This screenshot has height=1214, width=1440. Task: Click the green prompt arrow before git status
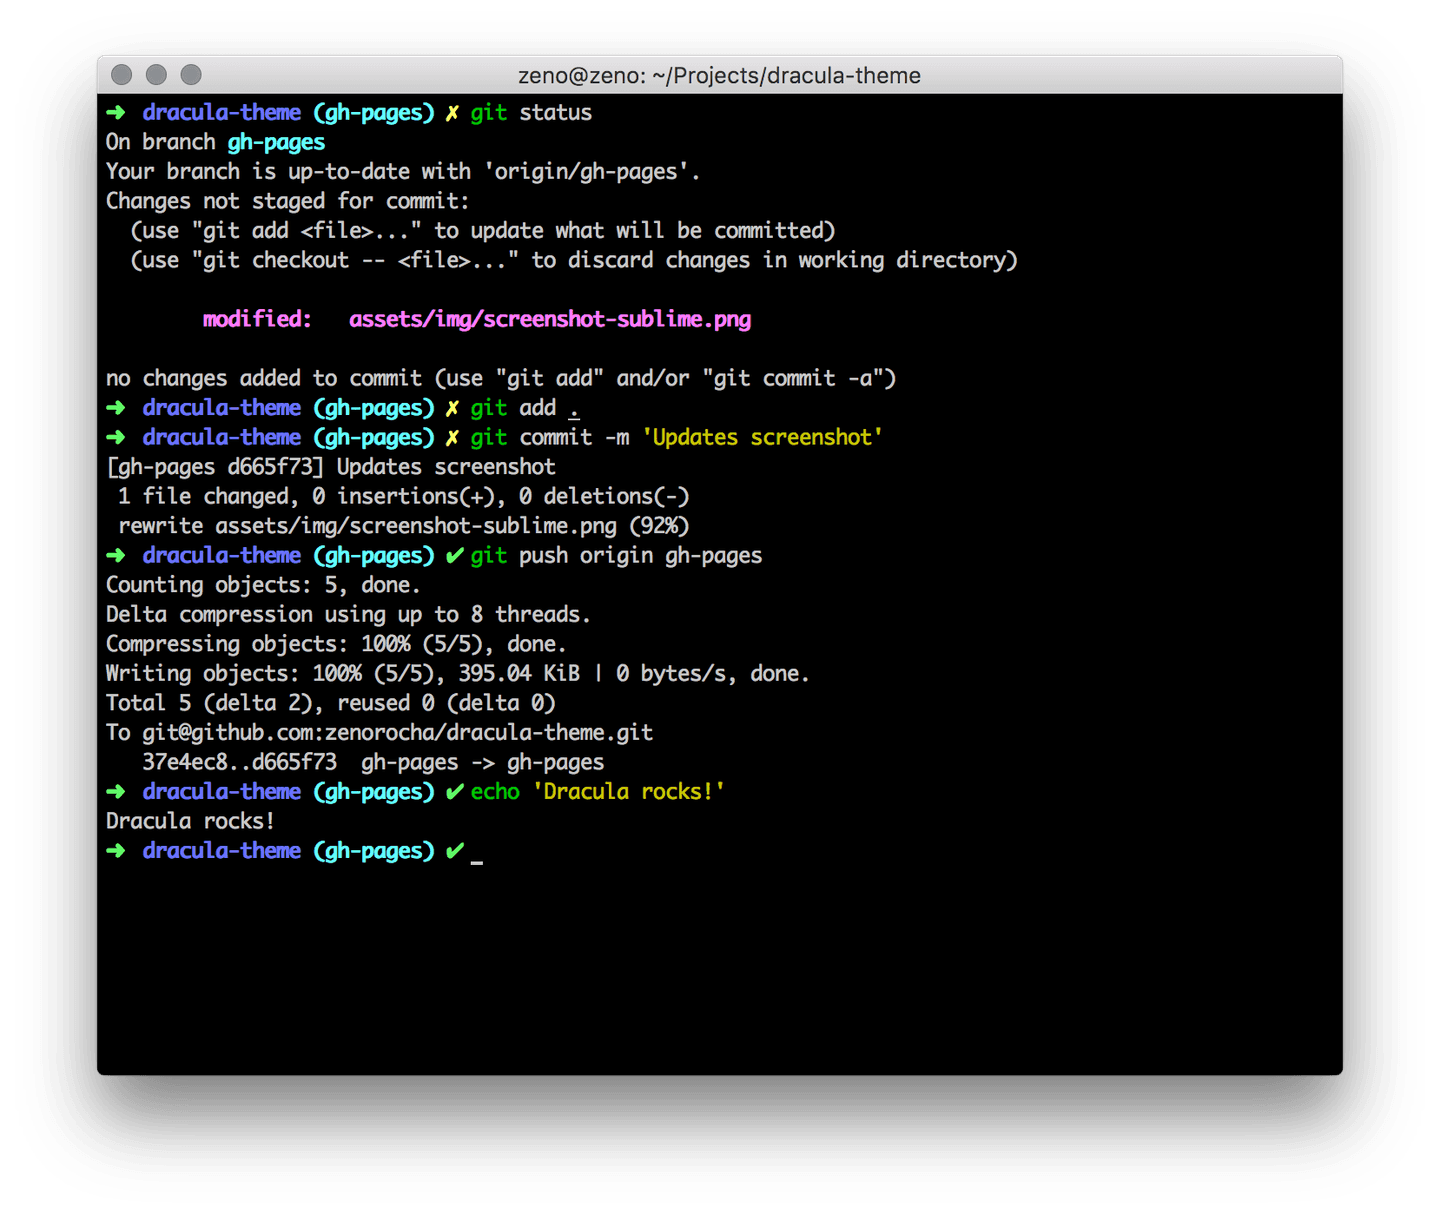pos(115,112)
